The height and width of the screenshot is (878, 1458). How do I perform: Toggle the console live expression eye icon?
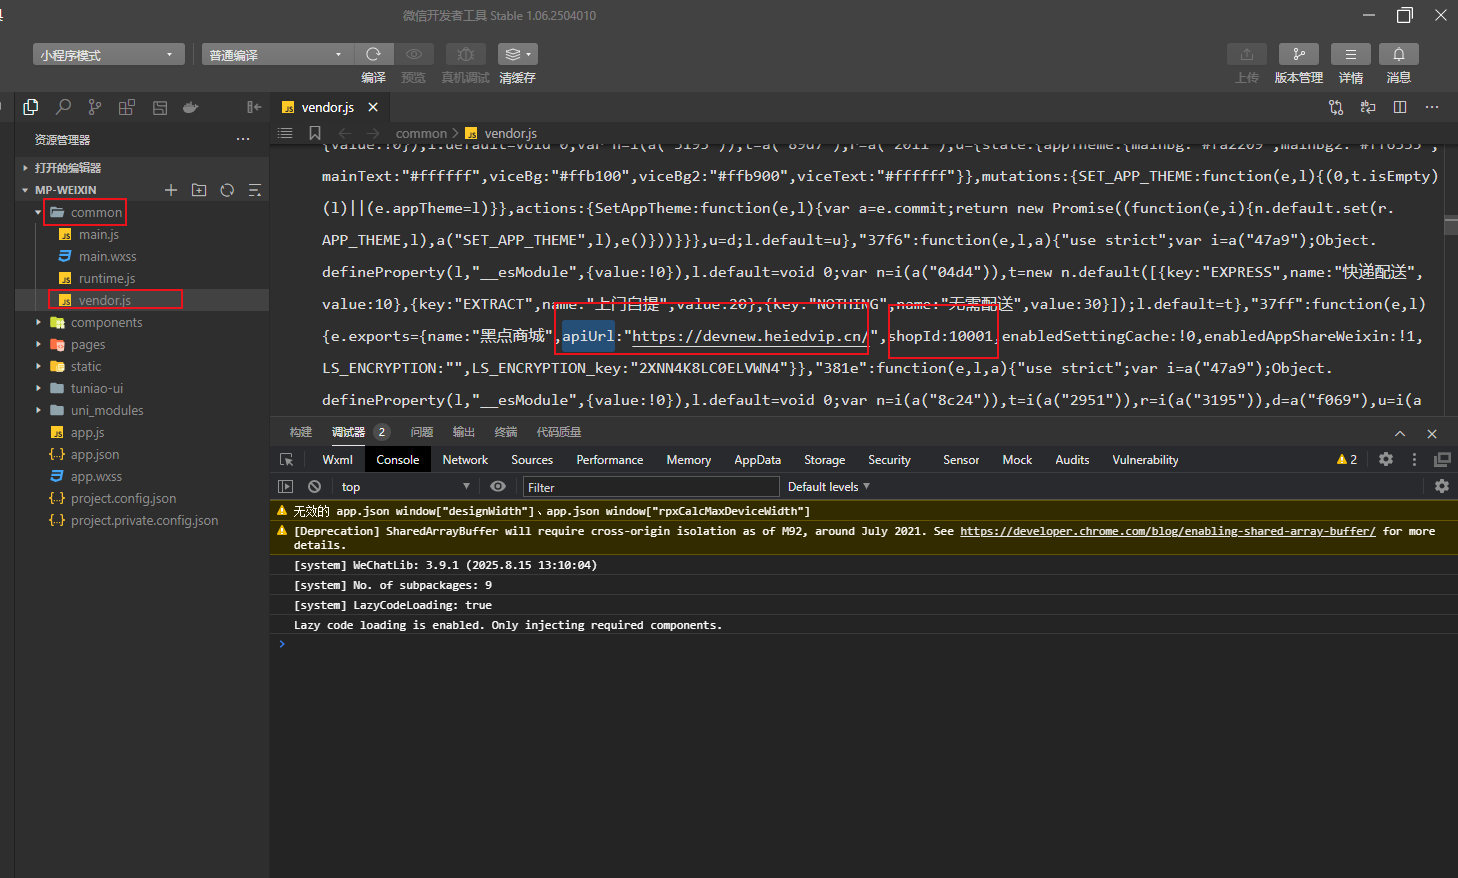click(x=498, y=487)
